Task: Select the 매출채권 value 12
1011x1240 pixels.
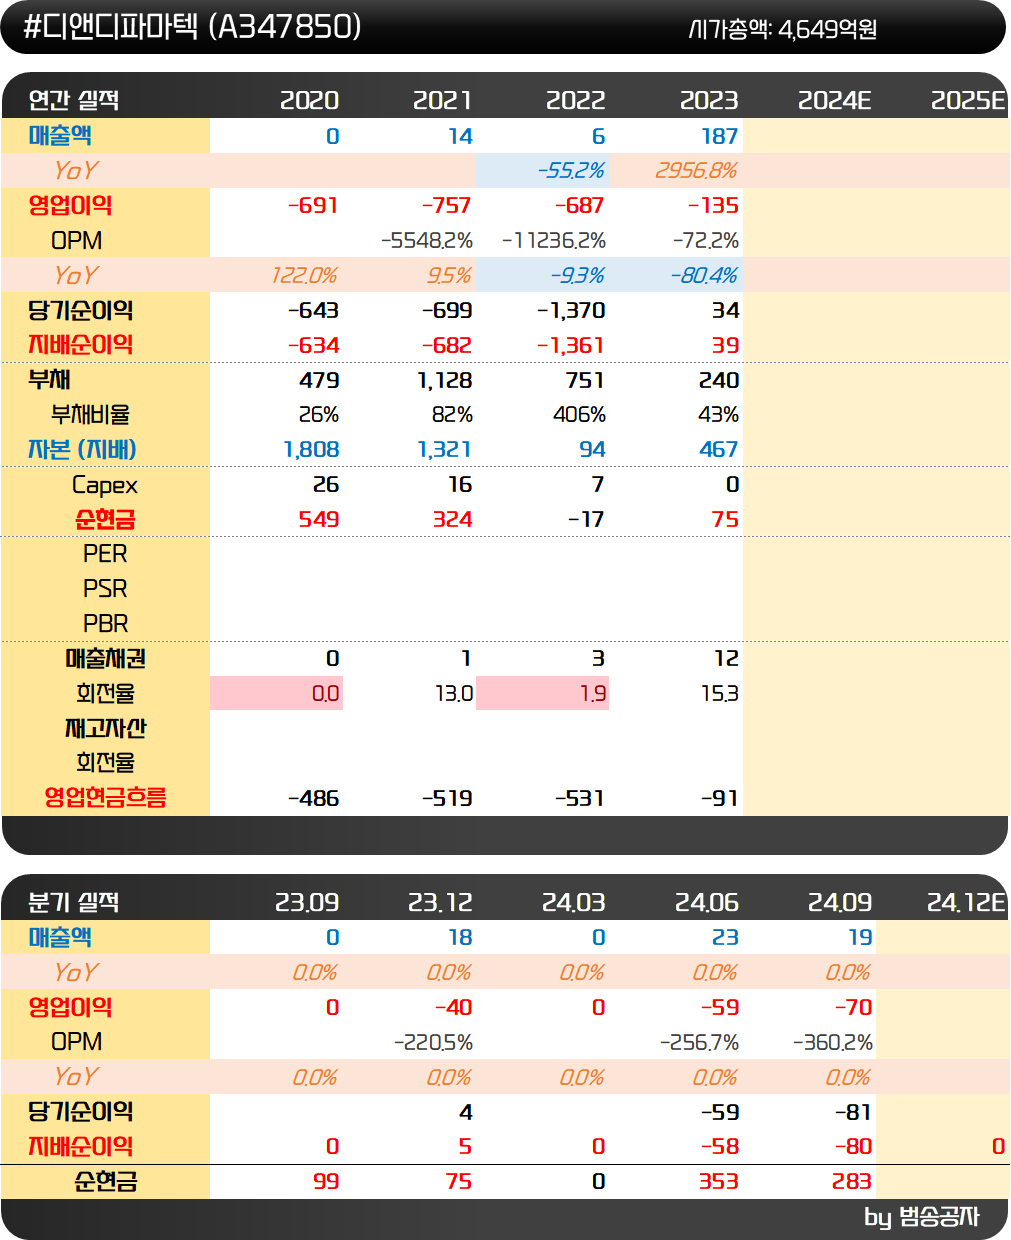Action: click(x=727, y=659)
